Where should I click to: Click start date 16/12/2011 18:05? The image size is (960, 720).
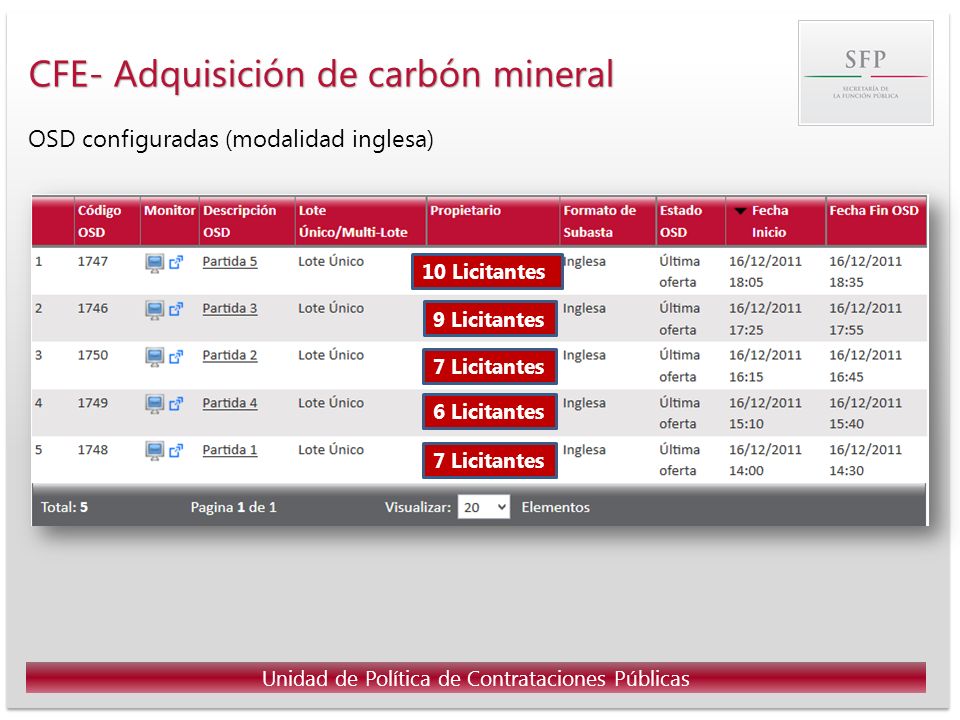coord(765,272)
